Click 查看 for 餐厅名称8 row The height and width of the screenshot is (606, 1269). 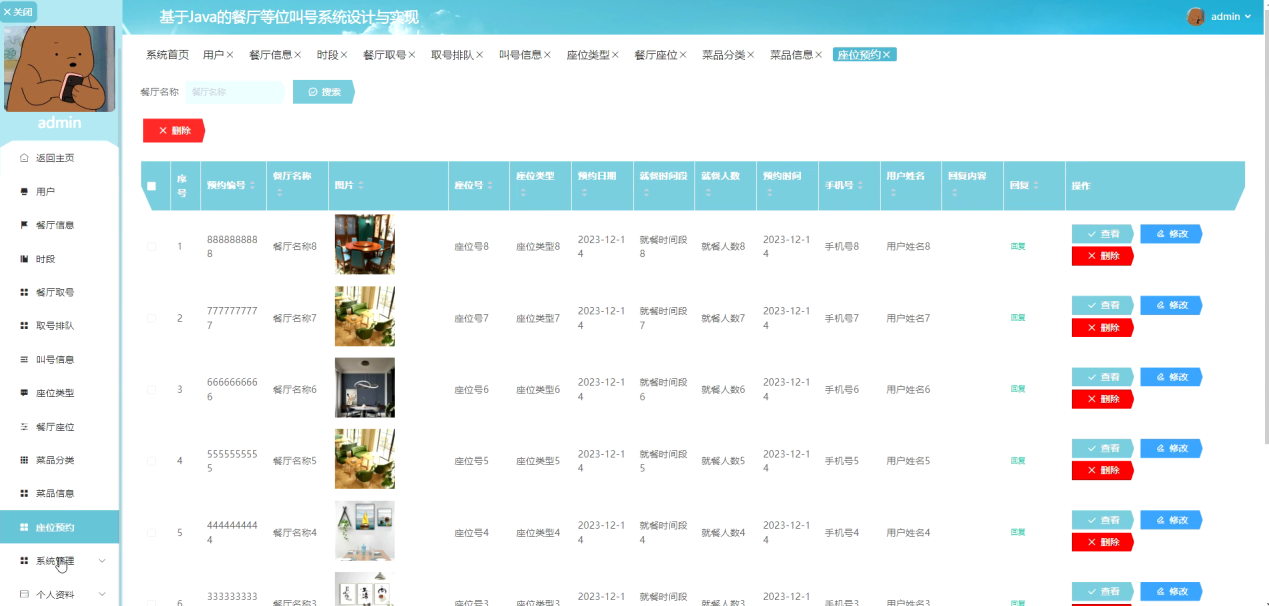click(1103, 234)
